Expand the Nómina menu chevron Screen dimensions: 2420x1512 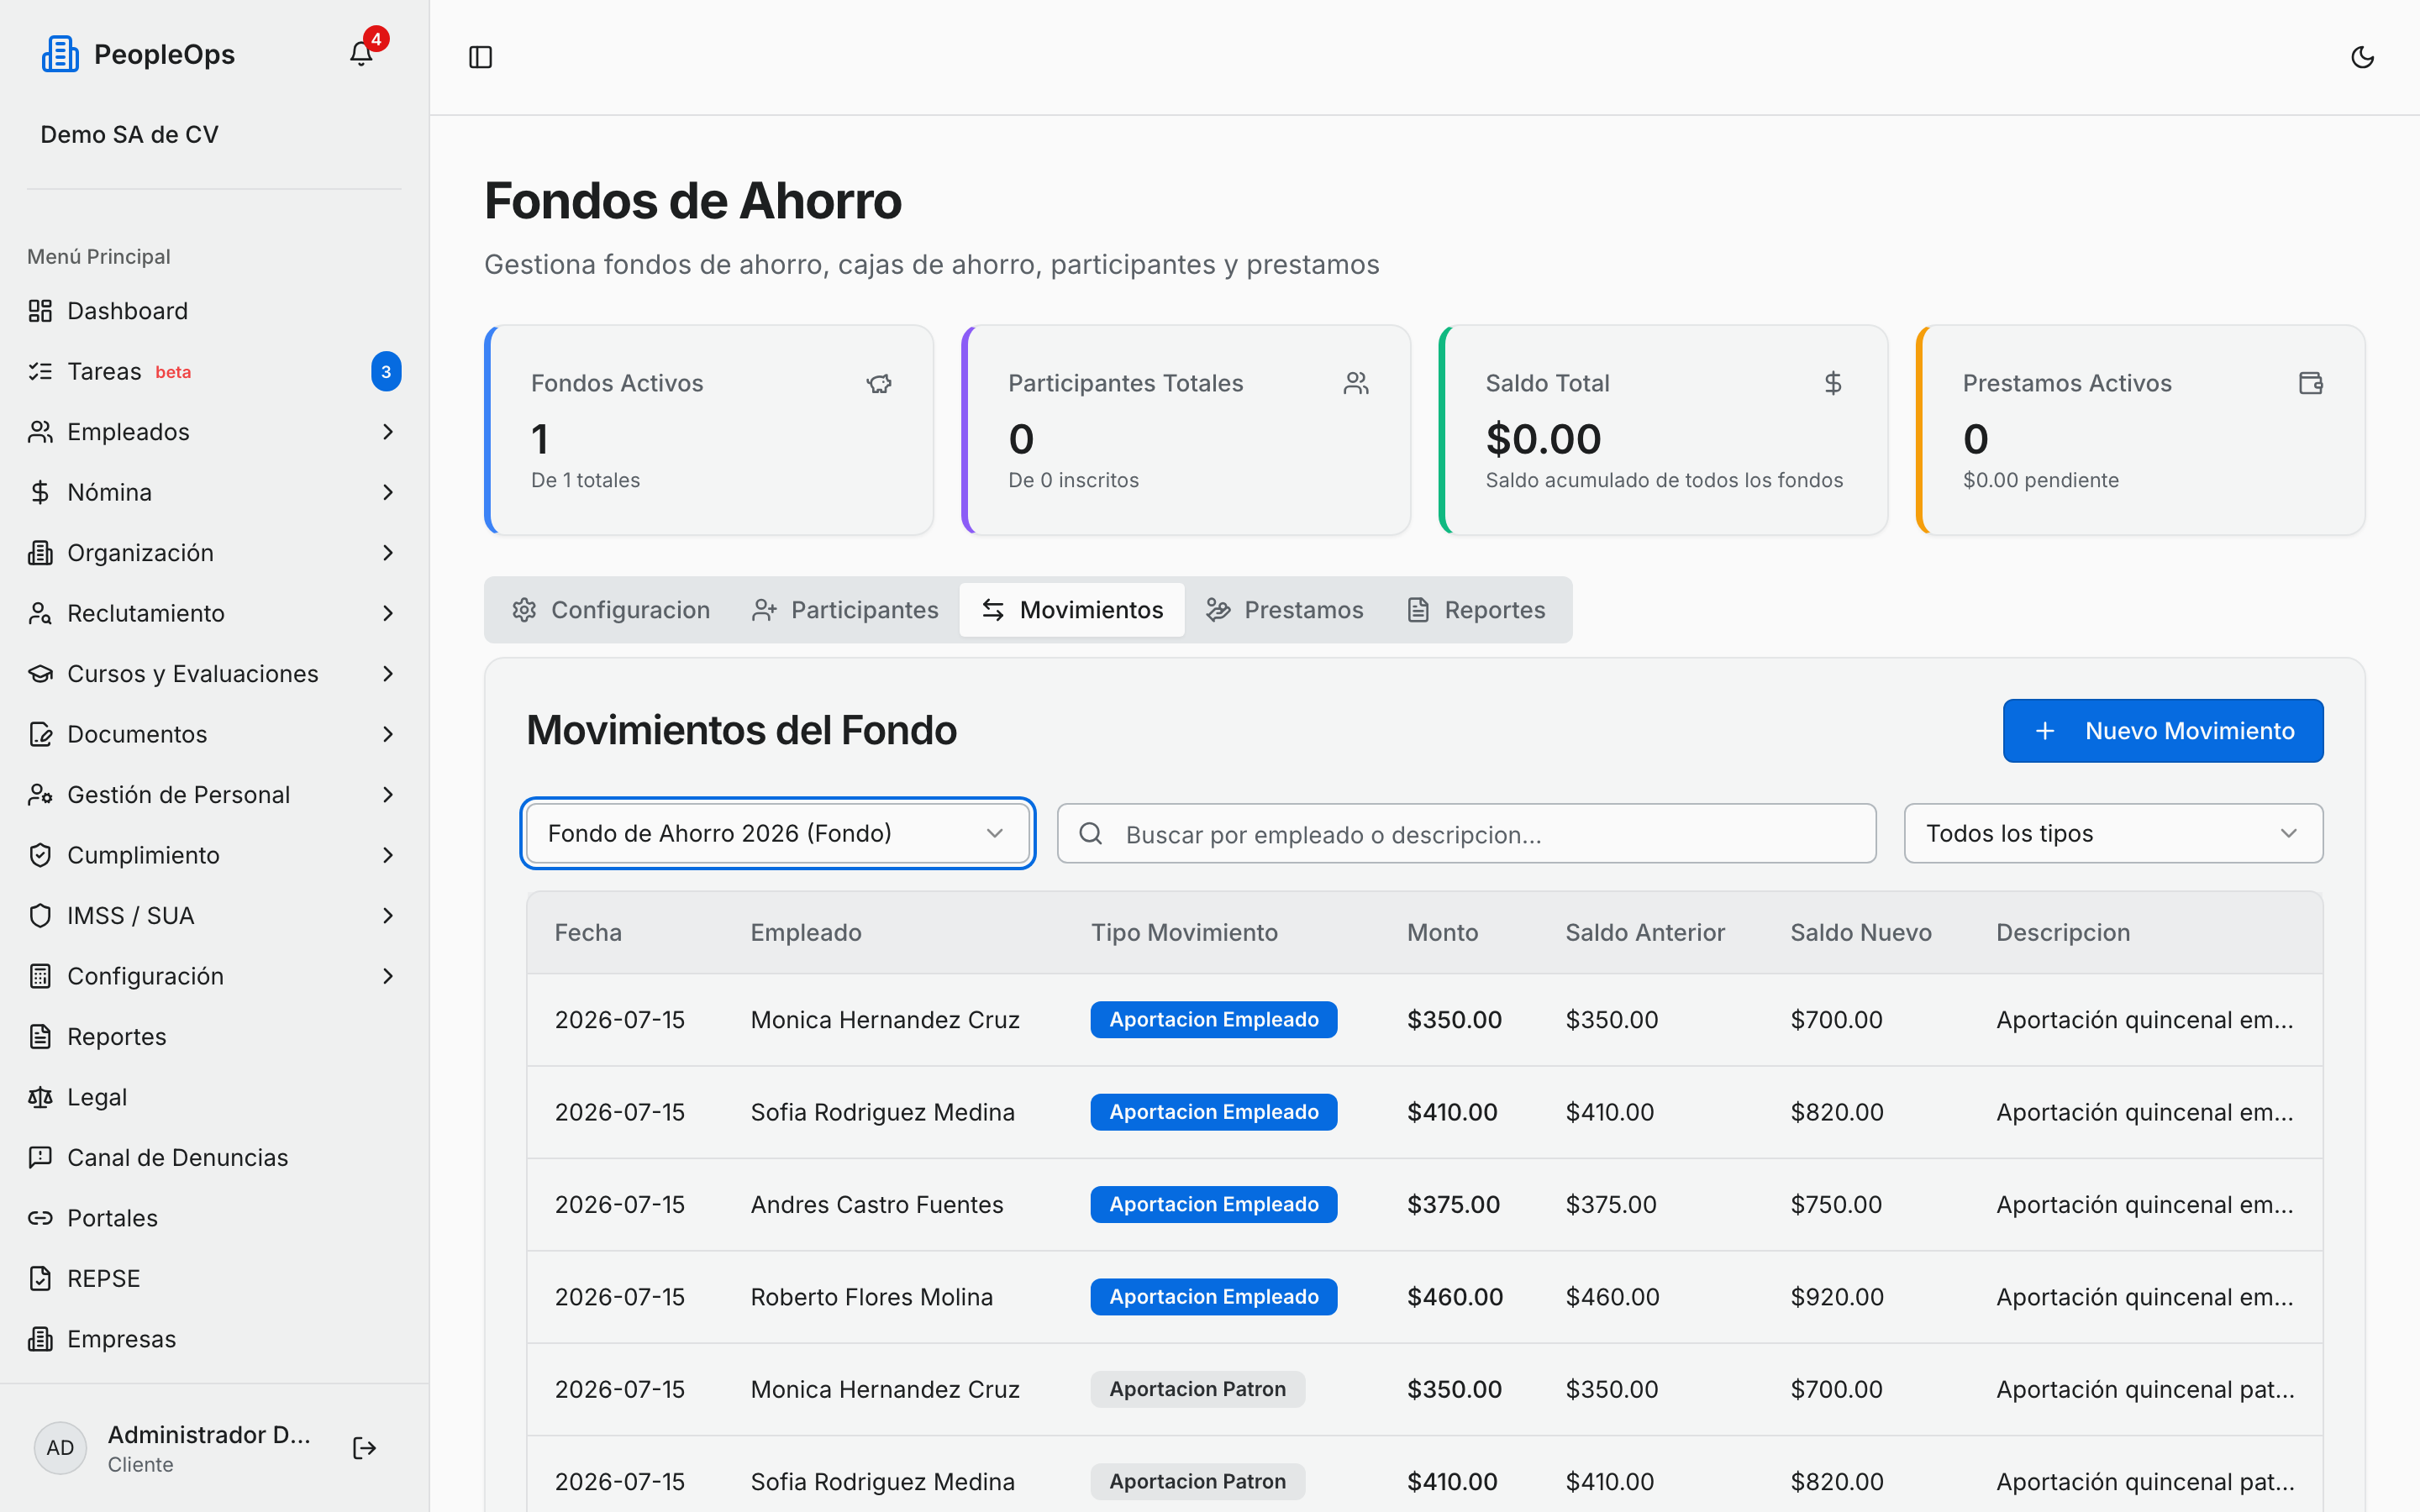pyautogui.click(x=388, y=492)
